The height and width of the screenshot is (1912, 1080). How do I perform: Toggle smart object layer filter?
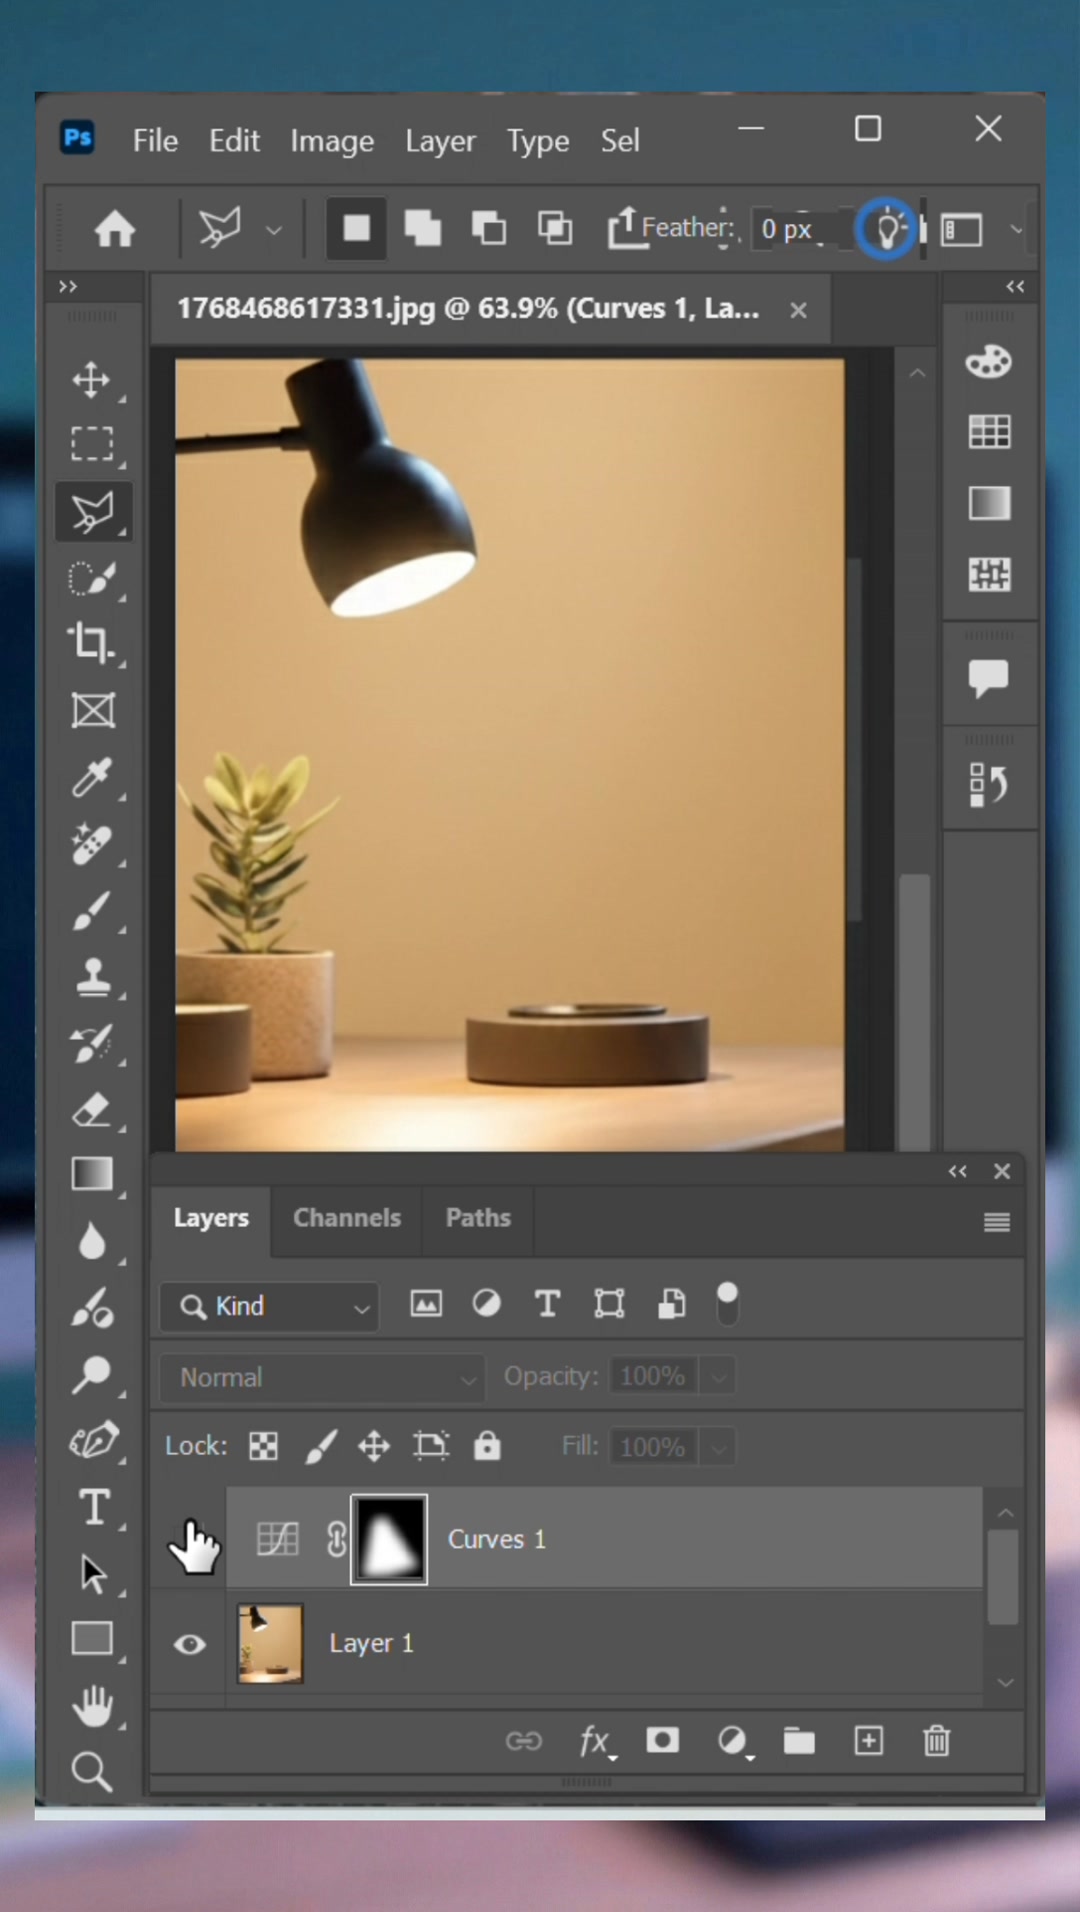point(671,1304)
